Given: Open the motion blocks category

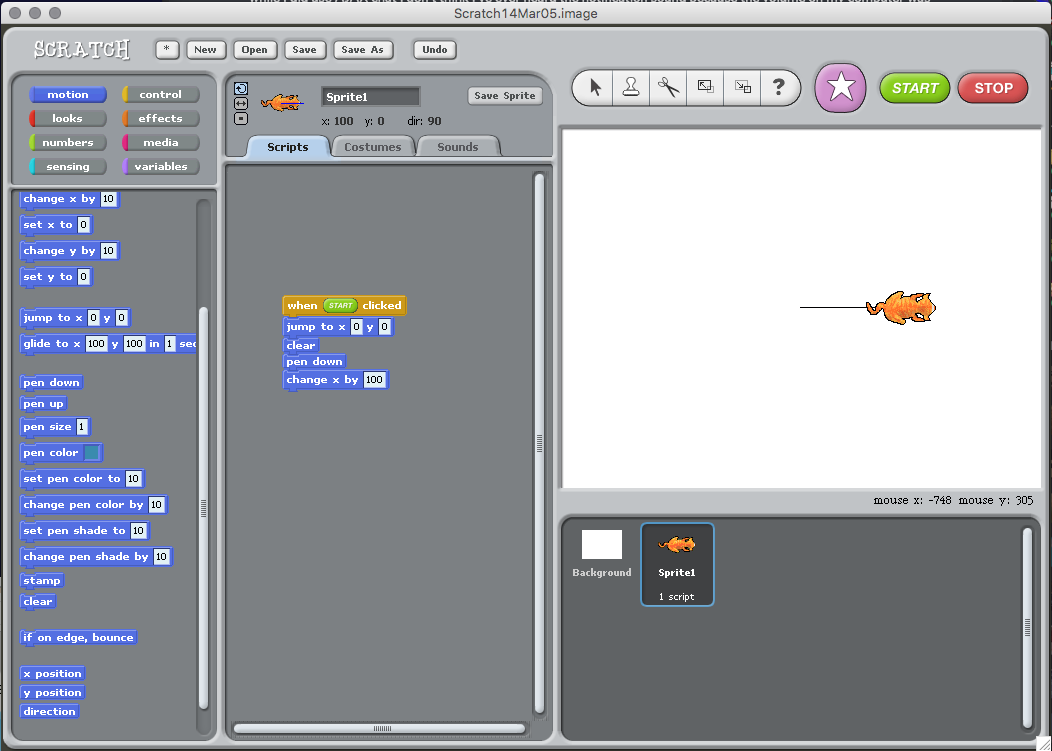Looking at the screenshot, I should (x=68, y=95).
